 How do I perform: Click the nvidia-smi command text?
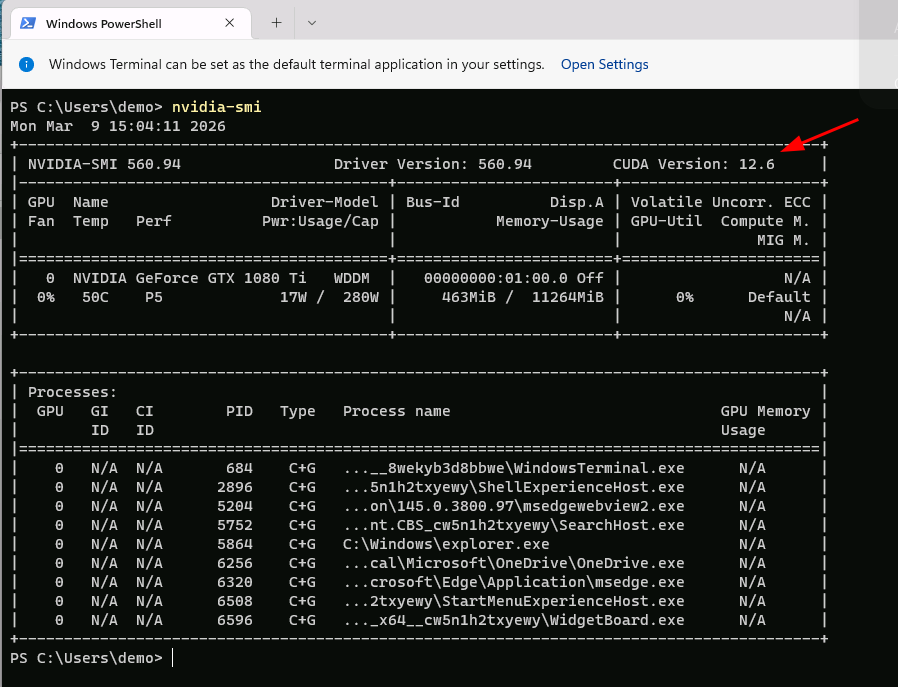(x=216, y=107)
